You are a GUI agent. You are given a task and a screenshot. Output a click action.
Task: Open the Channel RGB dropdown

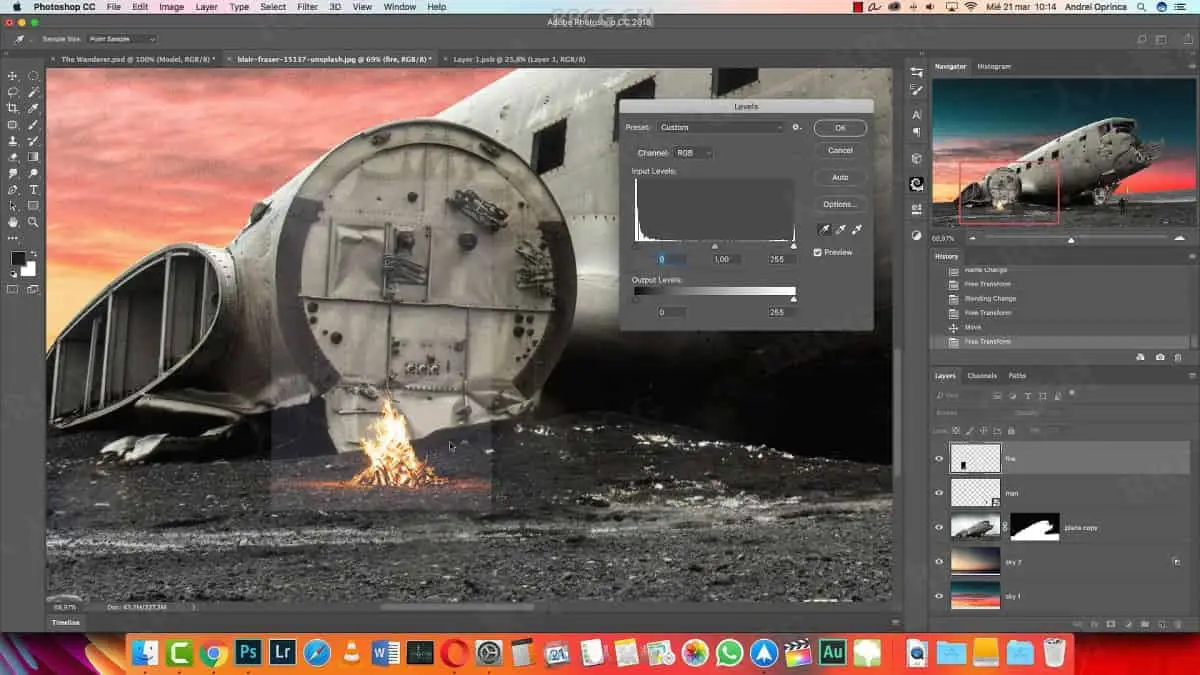pos(693,153)
